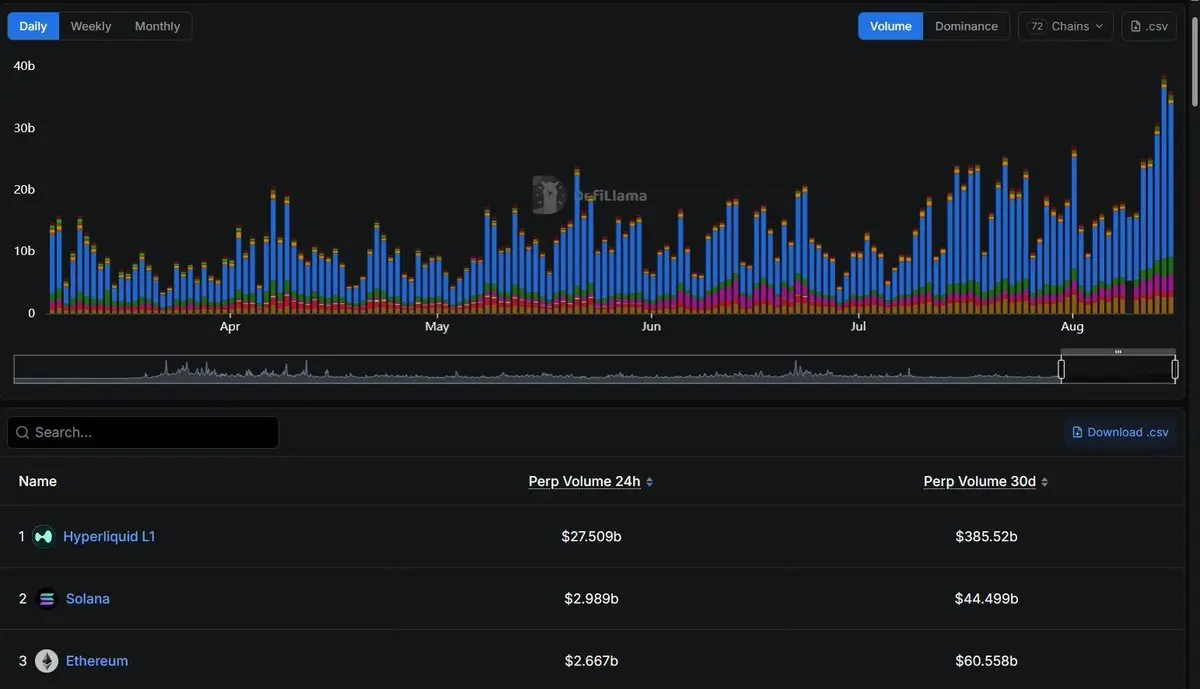Image resolution: width=1200 pixels, height=689 pixels.
Task: Open the Ethereum chain link
Action: [97, 660]
